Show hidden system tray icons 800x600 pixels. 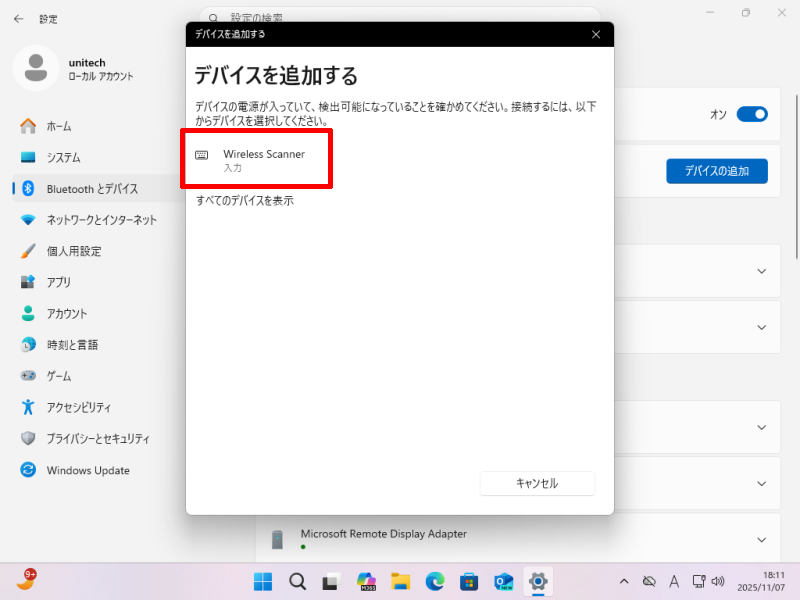[x=624, y=581]
